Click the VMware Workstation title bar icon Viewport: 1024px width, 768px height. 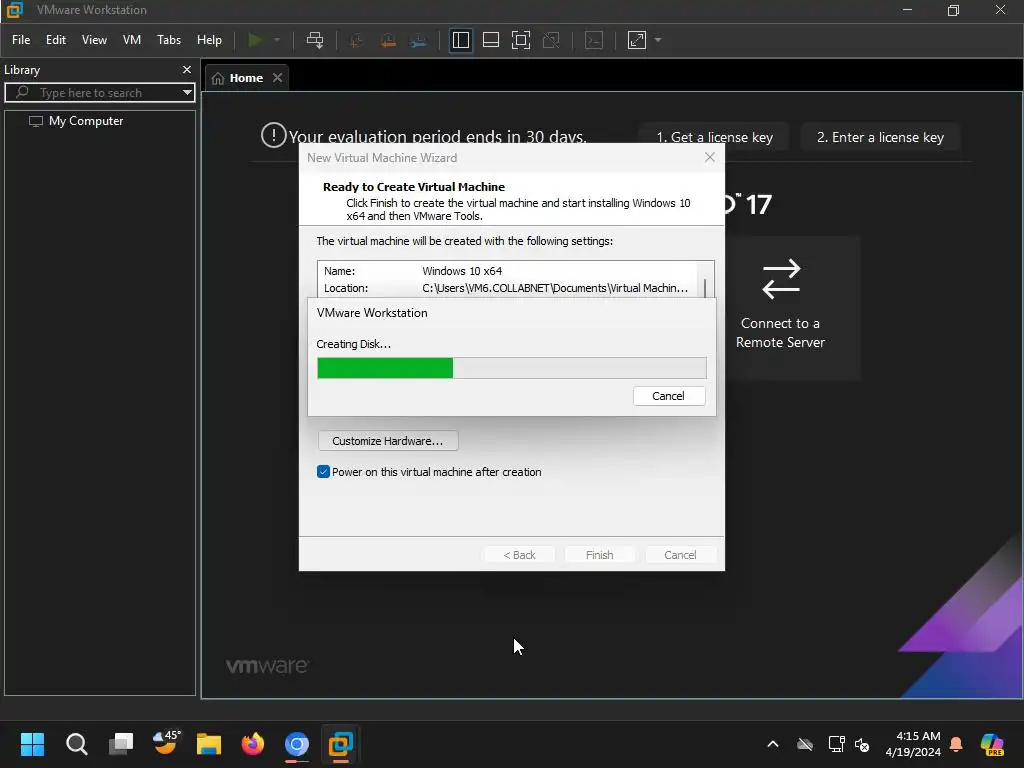pyautogui.click(x=14, y=10)
